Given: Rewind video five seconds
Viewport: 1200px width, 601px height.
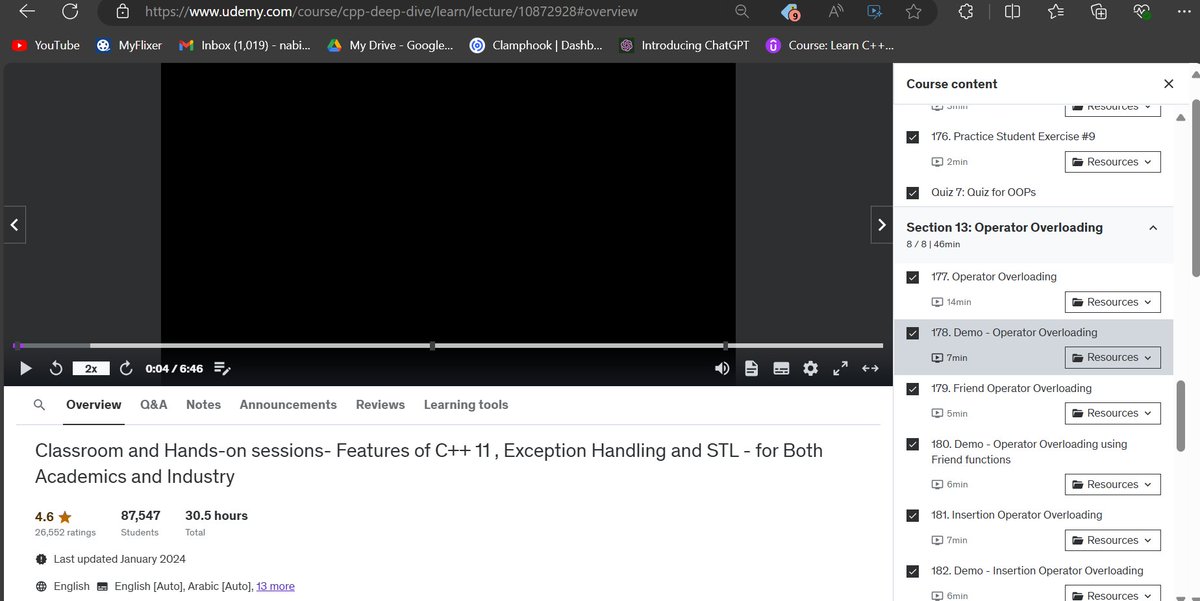Looking at the screenshot, I should pyautogui.click(x=56, y=368).
